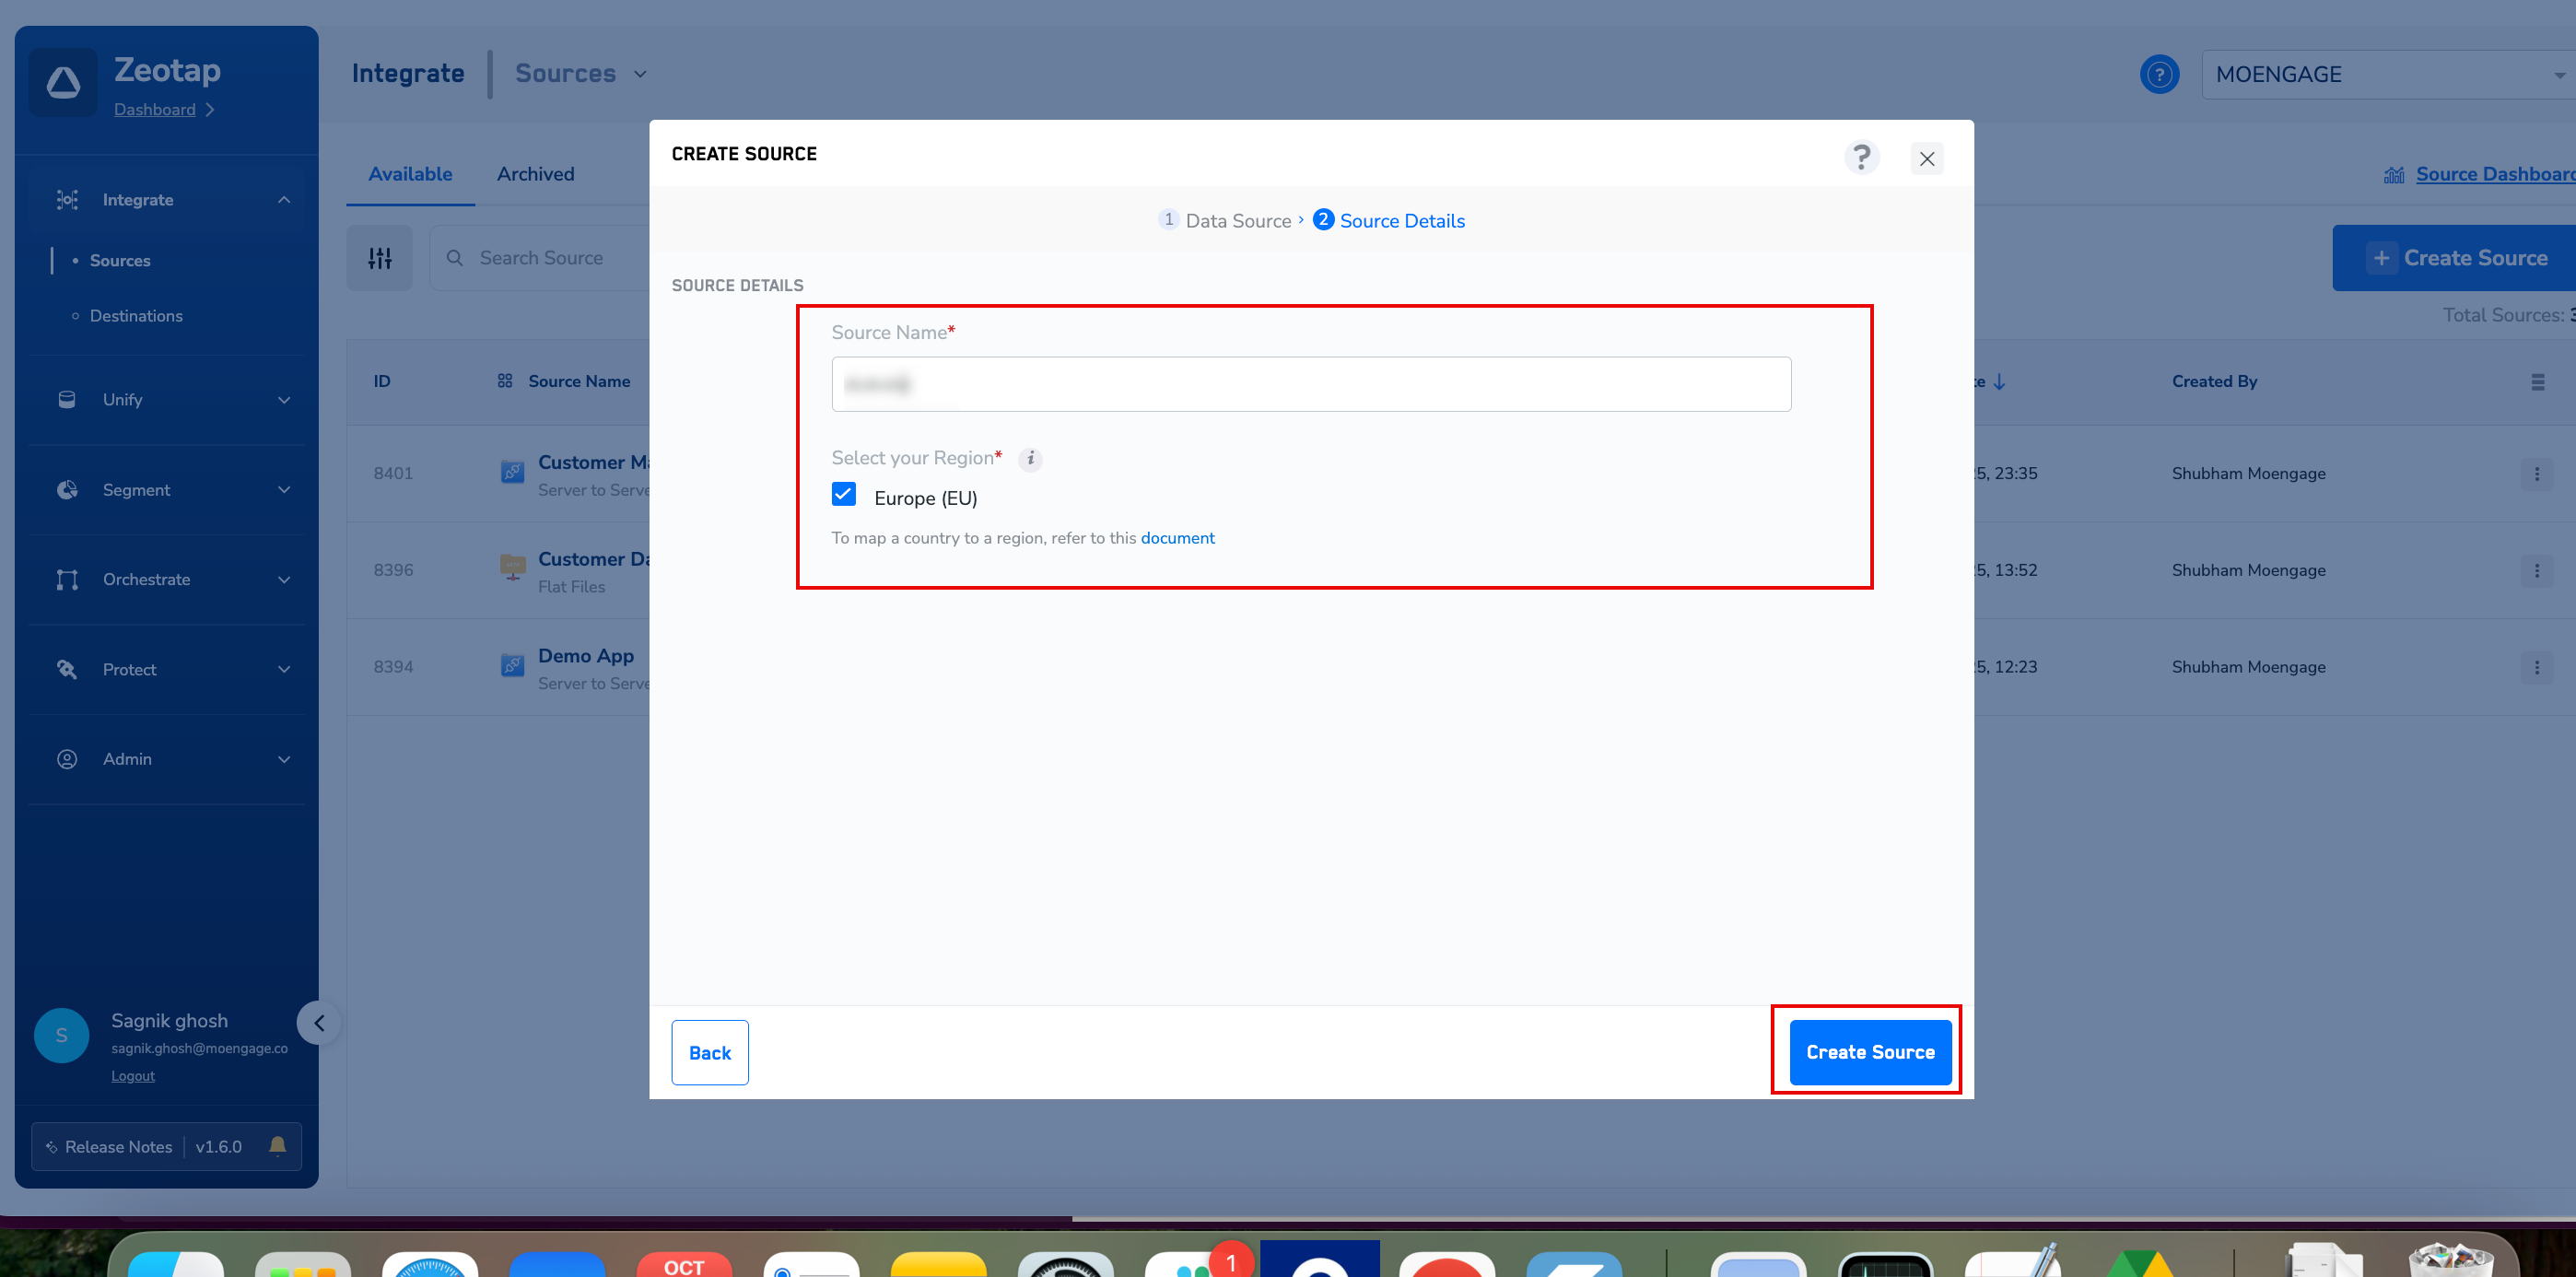This screenshot has height=1277, width=2576.
Task: Open the table column settings icon
Action: [x=2537, y=382]
